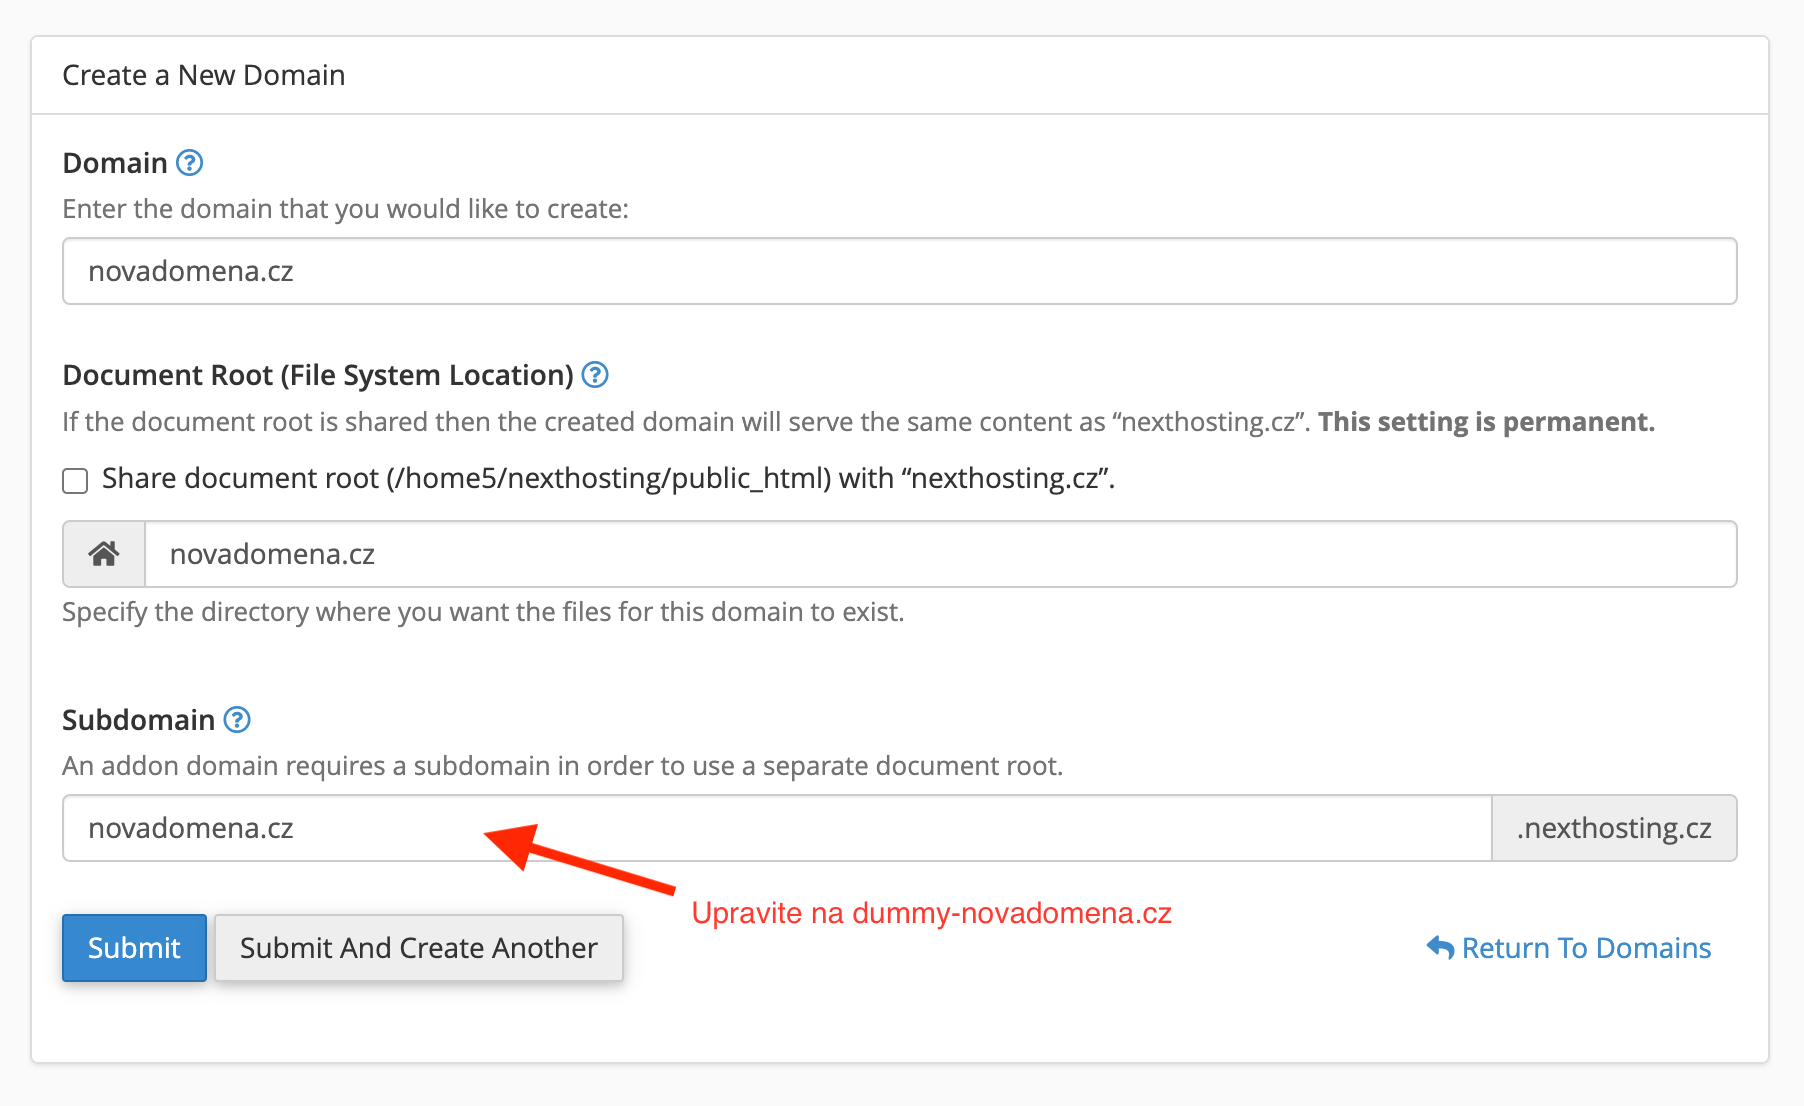Open the Document Root help icon
Screen dimensions: 1804x1106
coord(595,375)
